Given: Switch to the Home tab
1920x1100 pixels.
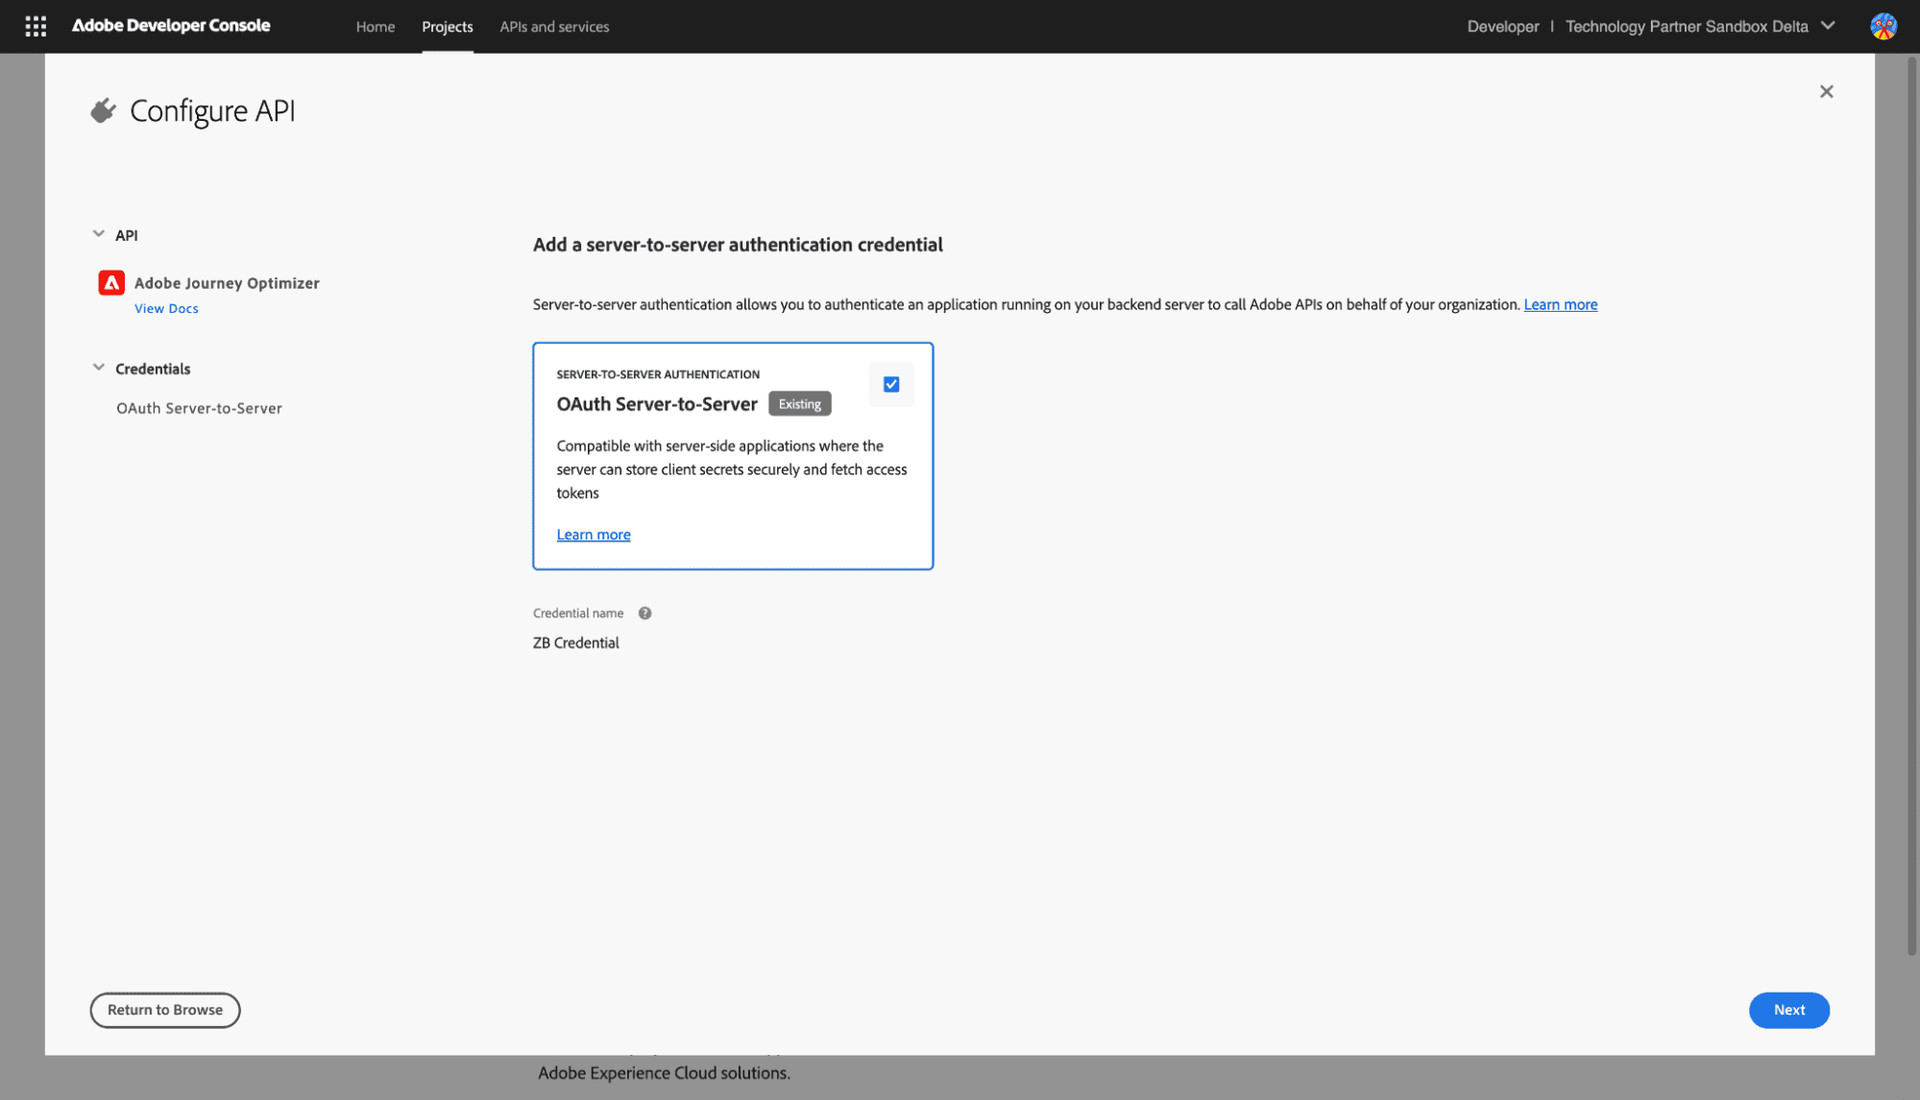Looking at the screenshot, I should (x=375, y=27).
